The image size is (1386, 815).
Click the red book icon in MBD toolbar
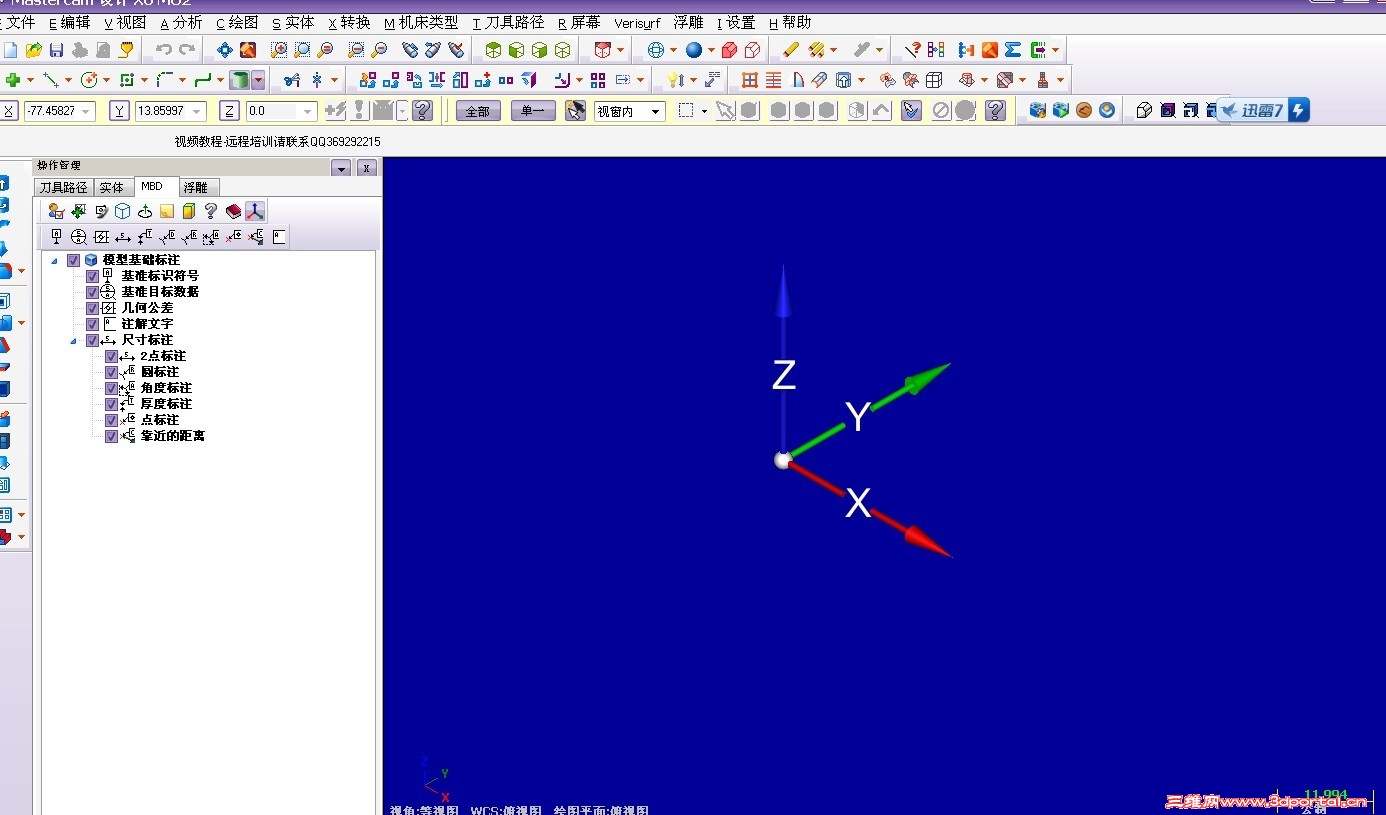(x=233, y=211)
